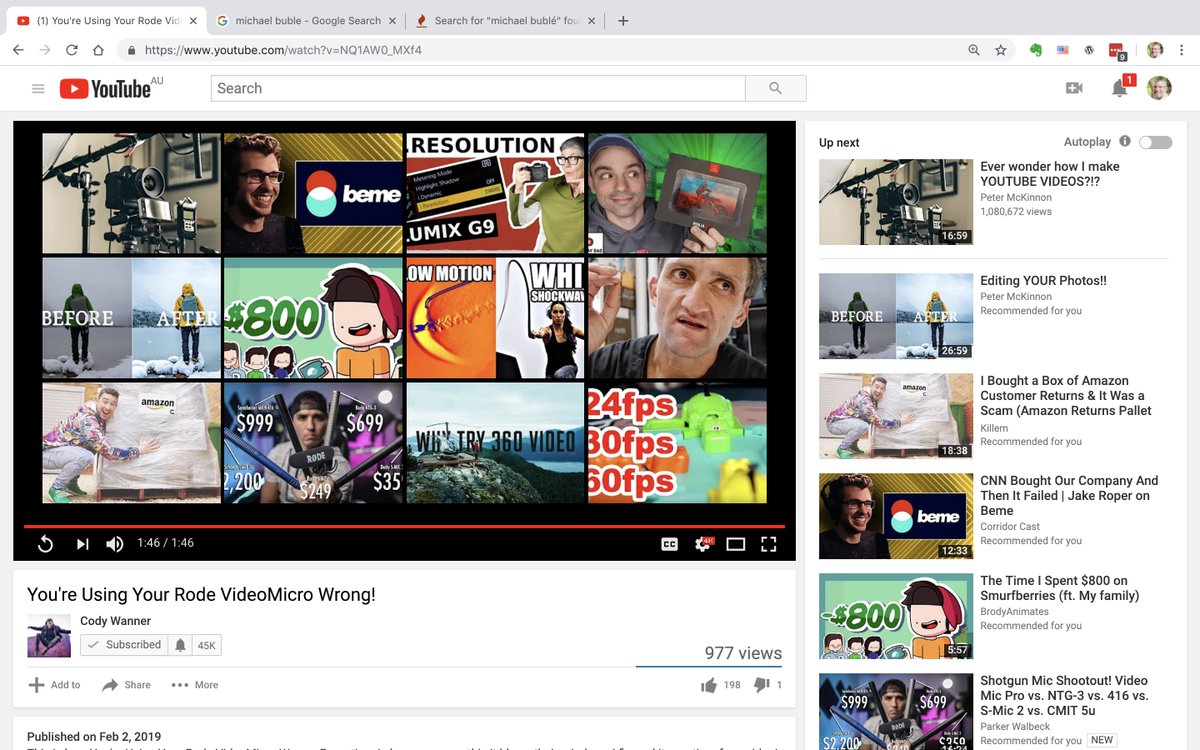The width and height of the screenshot is (1200, 750).
Task: Toggle the subscription notification bell
Action: click(x=180, y=645)
